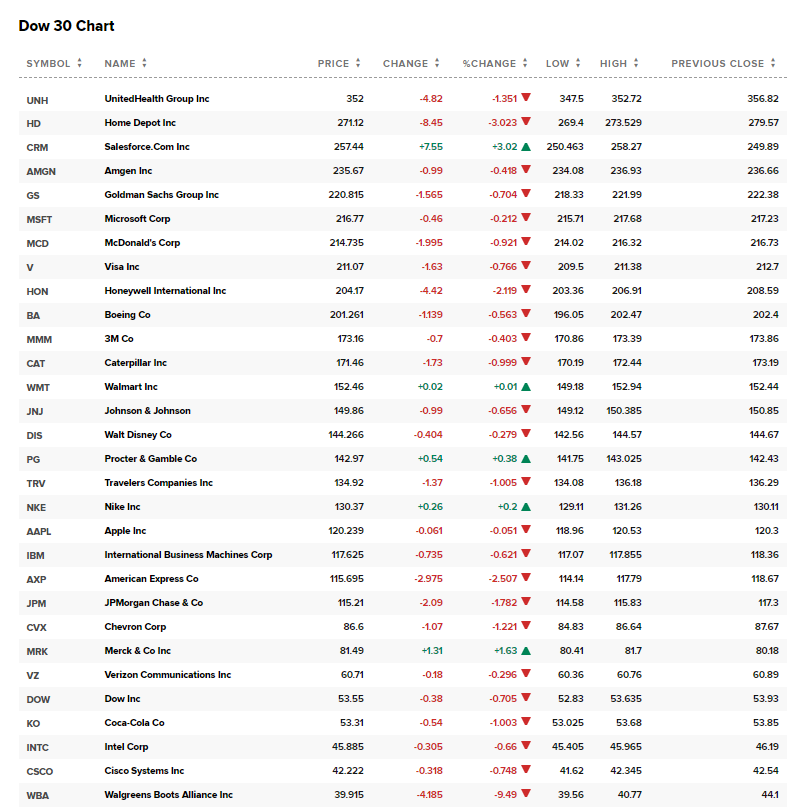
Task: Click McDonald's change value -1.995
Action: tap(429, 242)
